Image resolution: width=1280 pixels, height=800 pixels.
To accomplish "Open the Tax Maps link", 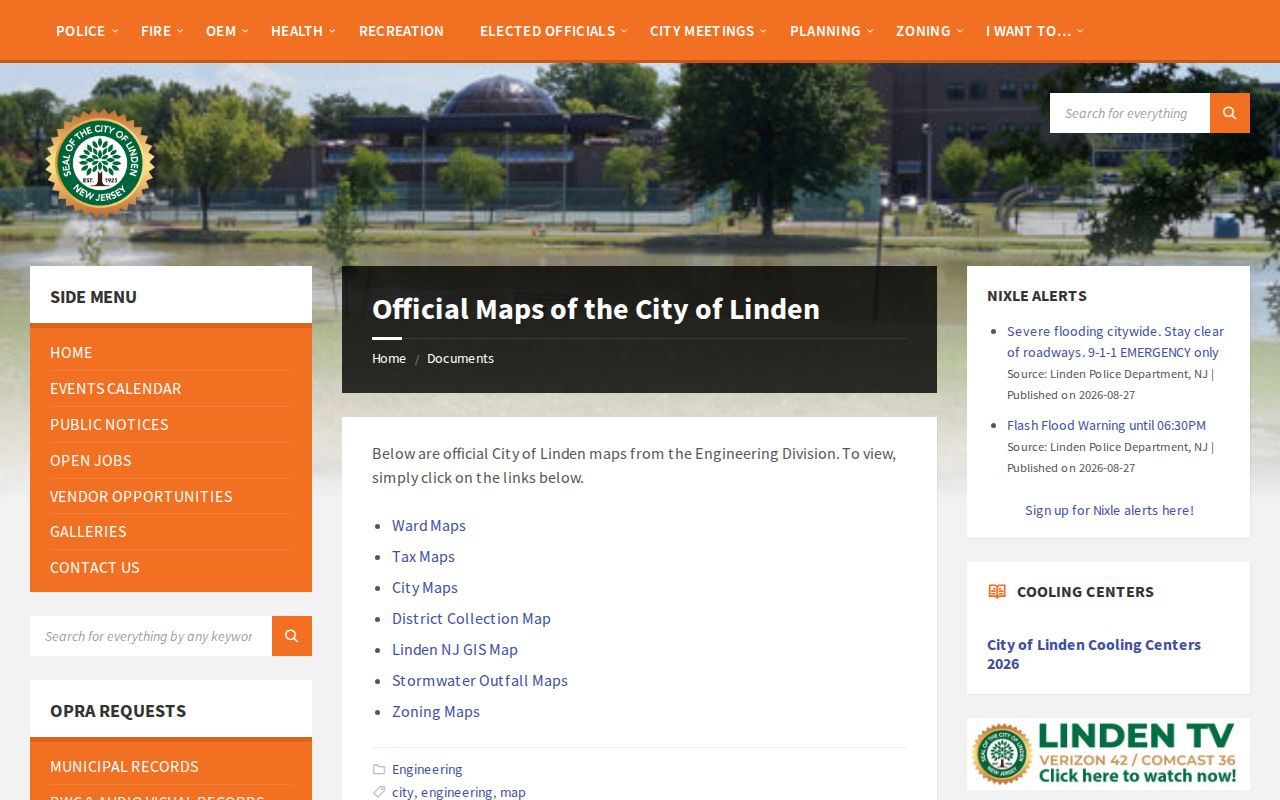I will [x=423, y=557].
